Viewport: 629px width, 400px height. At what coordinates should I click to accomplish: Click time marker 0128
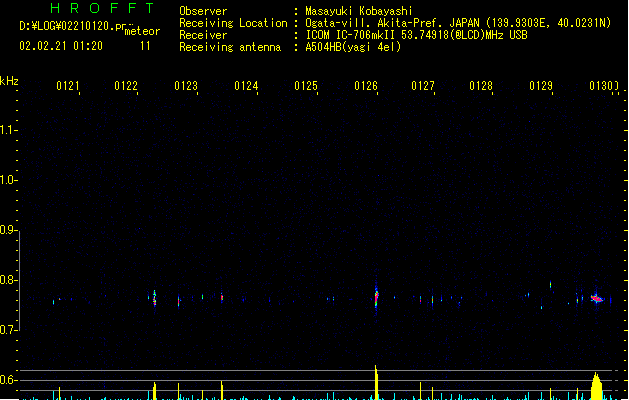point(481,86)
